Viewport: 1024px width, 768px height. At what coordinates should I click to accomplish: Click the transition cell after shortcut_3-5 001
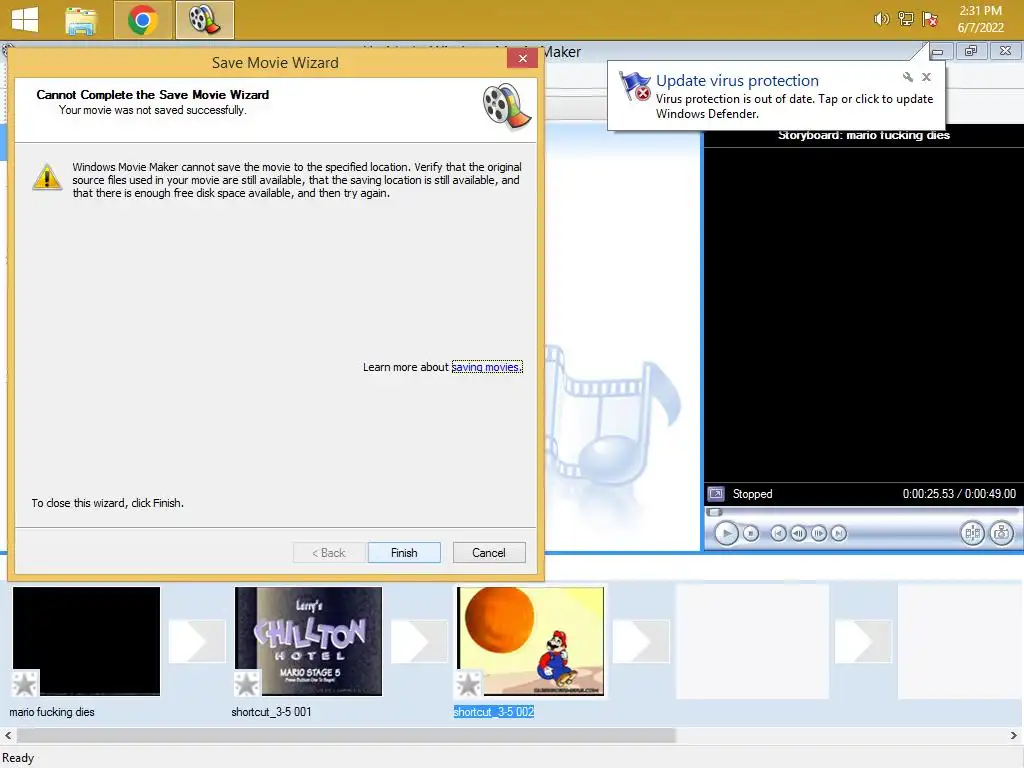coord(419,641)
